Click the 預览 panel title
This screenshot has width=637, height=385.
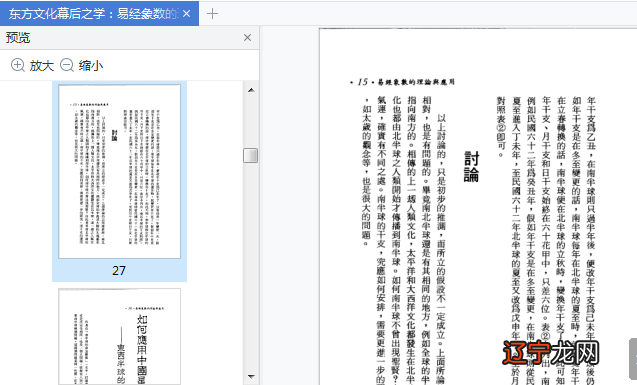18,38
